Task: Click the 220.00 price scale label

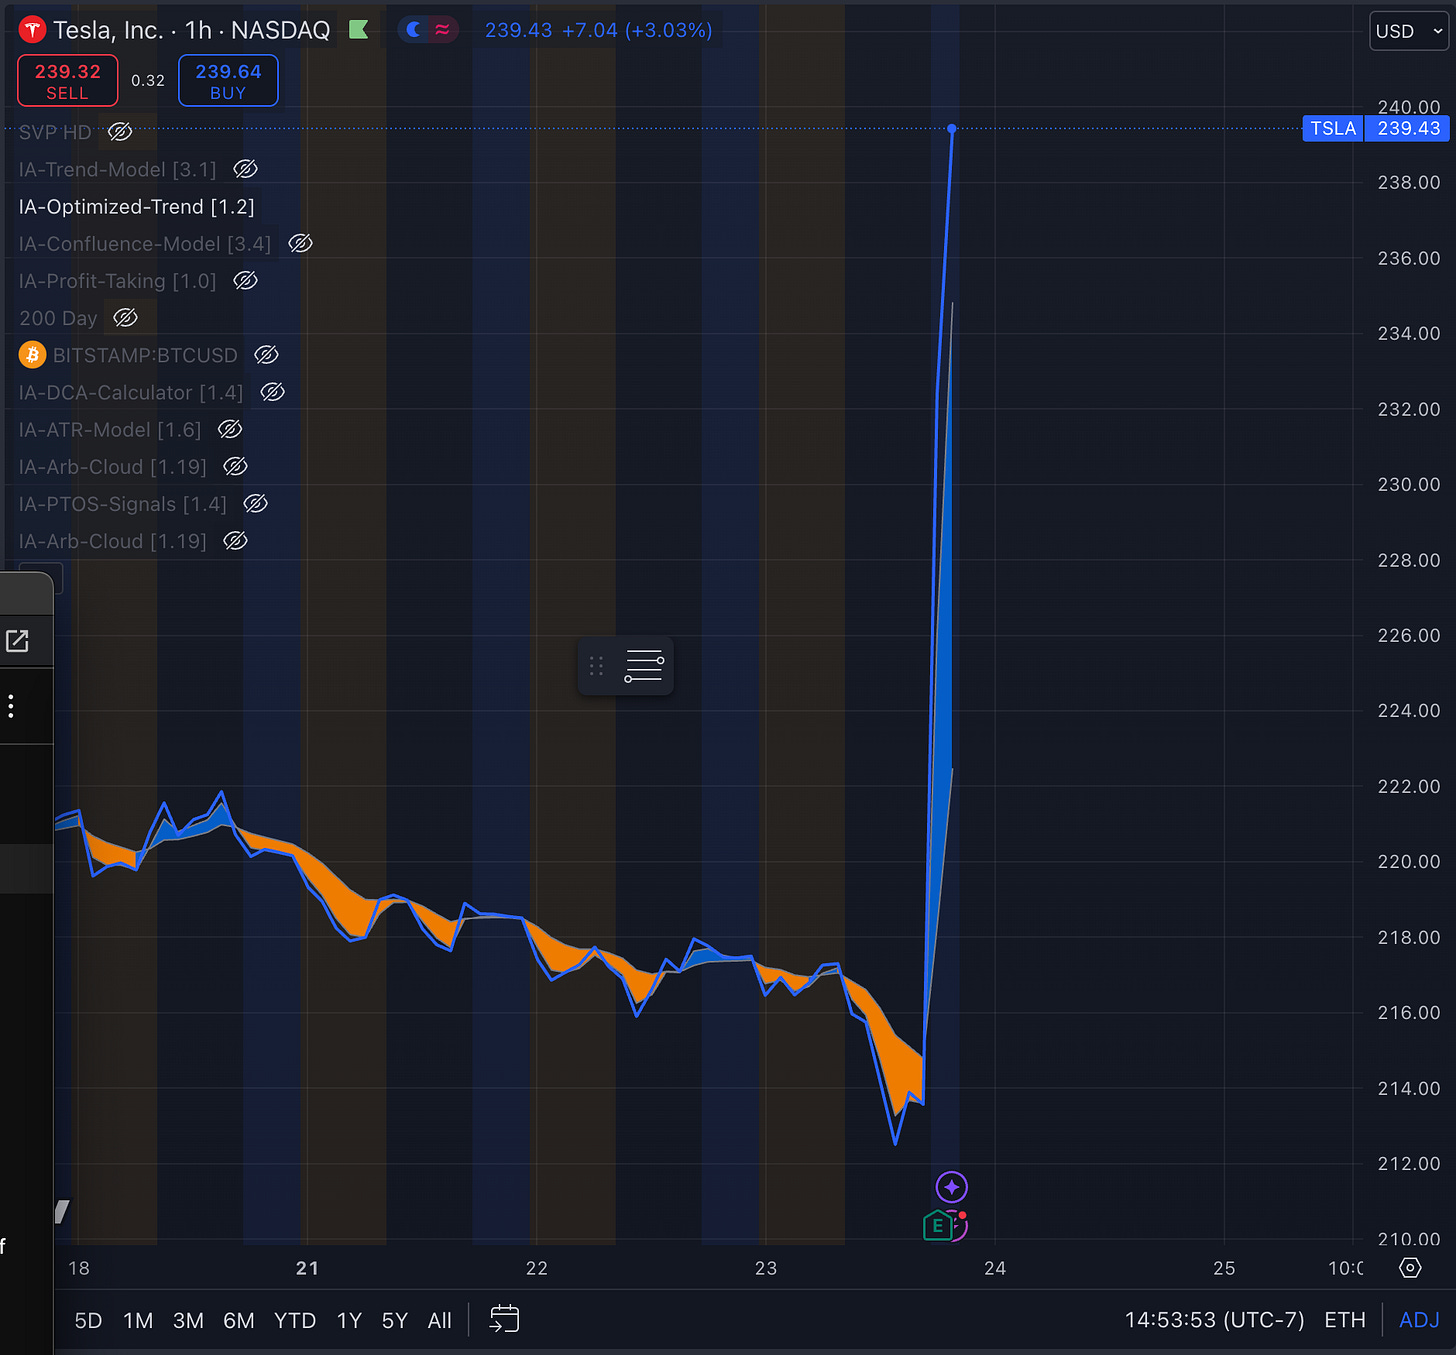Action: (1409, 861)
